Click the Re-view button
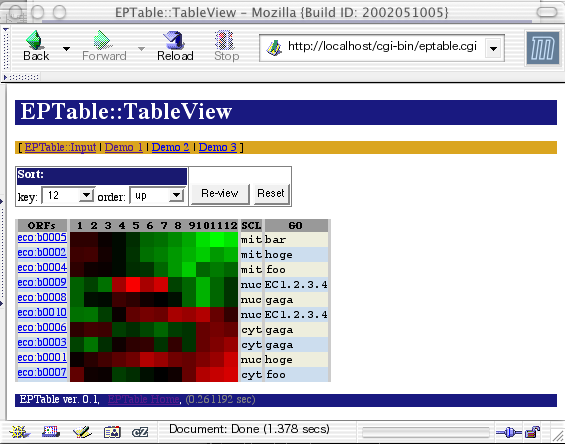This screenshot has height=444, width=565. (x=220, y=194)
